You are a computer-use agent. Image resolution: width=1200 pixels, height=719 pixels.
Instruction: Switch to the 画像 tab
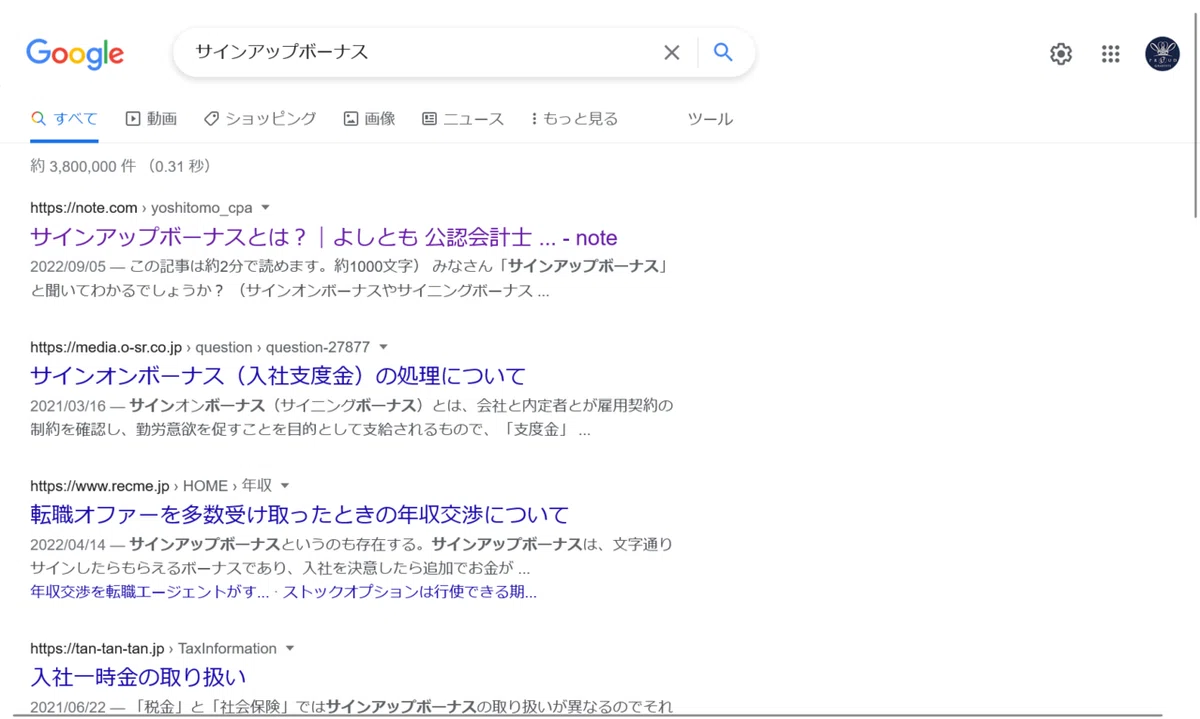[369, 119]
